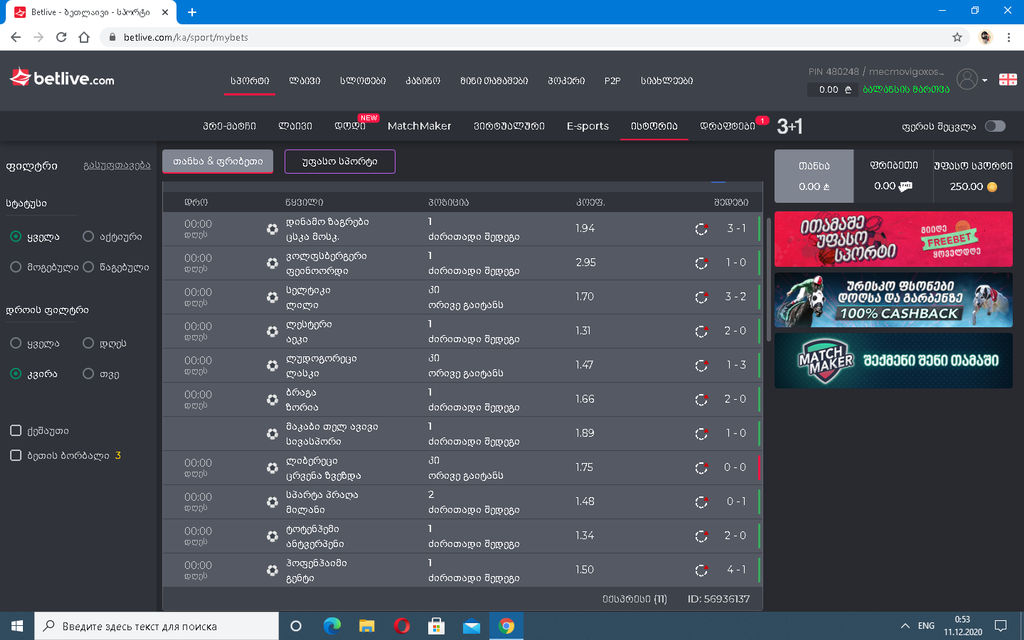Click the Georgian flag language icon
The height and width of the screenshot is (640, 1024).
1008,80
